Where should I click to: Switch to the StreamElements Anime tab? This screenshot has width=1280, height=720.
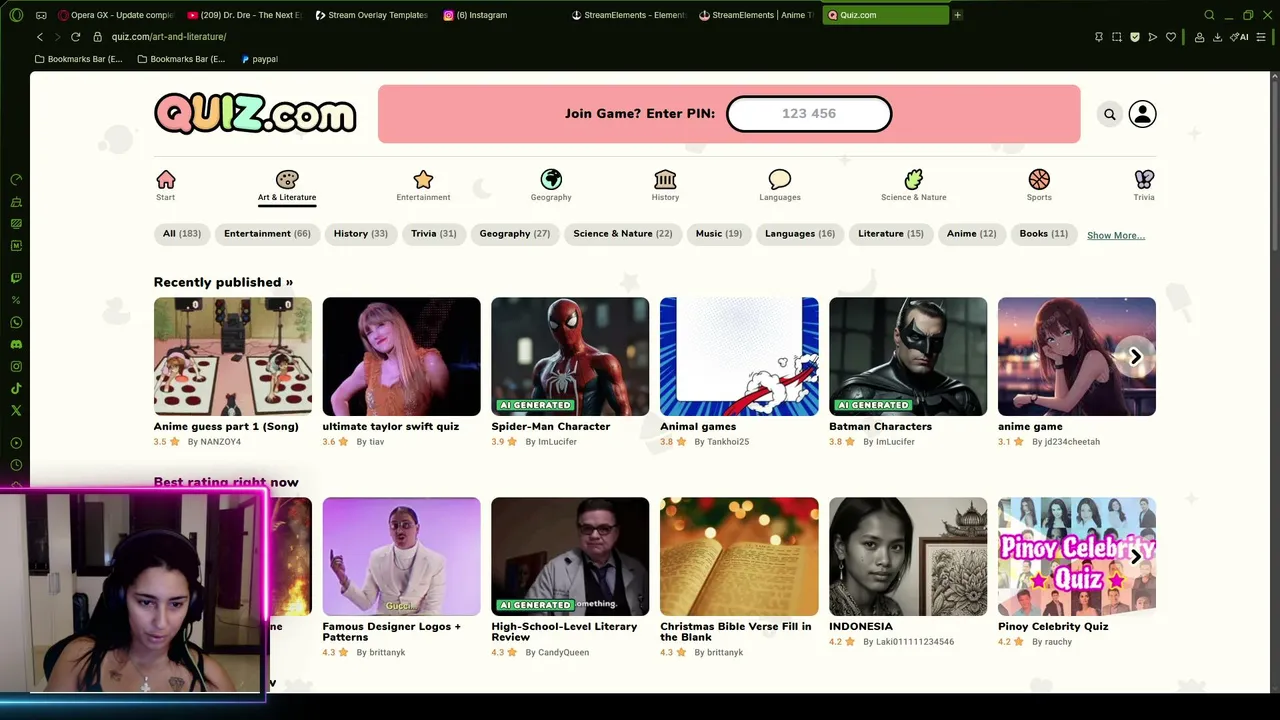point(756,15)
